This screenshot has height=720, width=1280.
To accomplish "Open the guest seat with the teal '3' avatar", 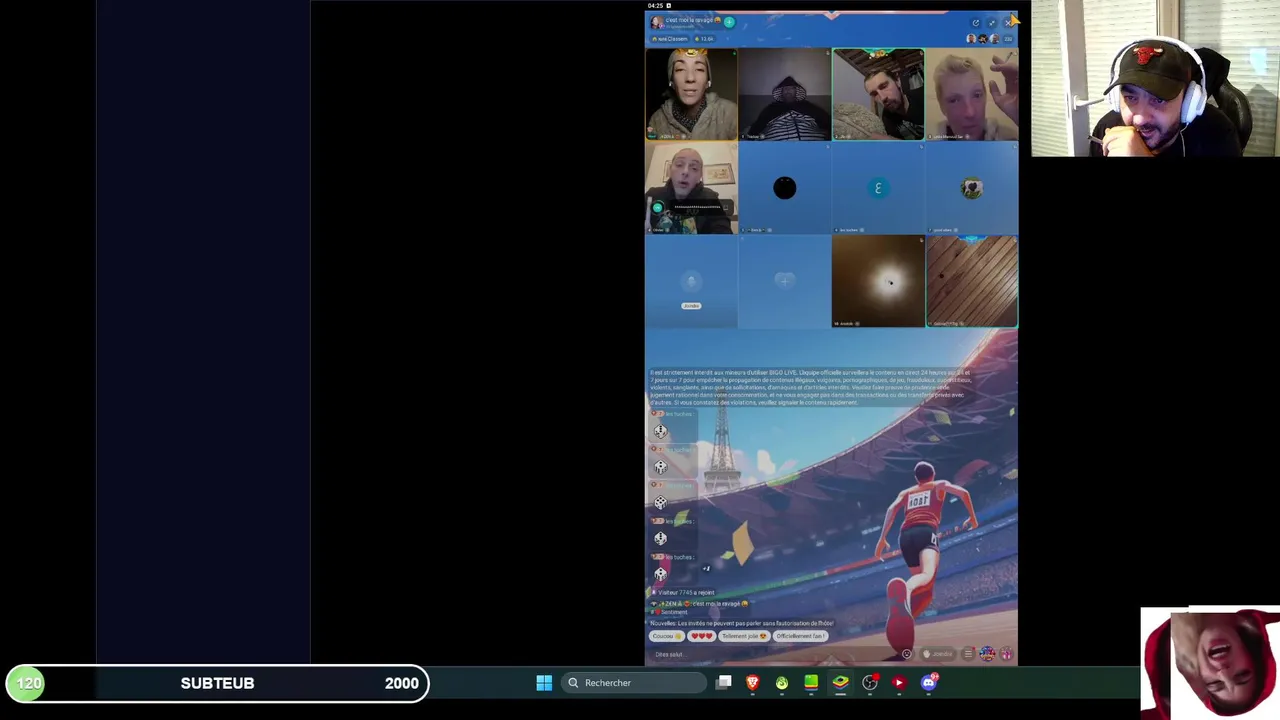I will (878, 188).
